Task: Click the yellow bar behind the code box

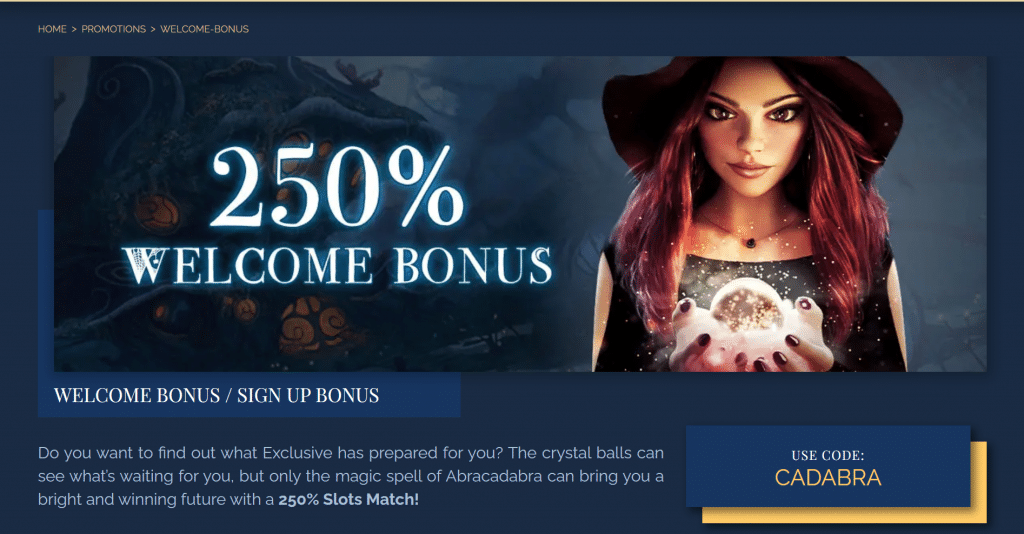Action: [844, 515]
